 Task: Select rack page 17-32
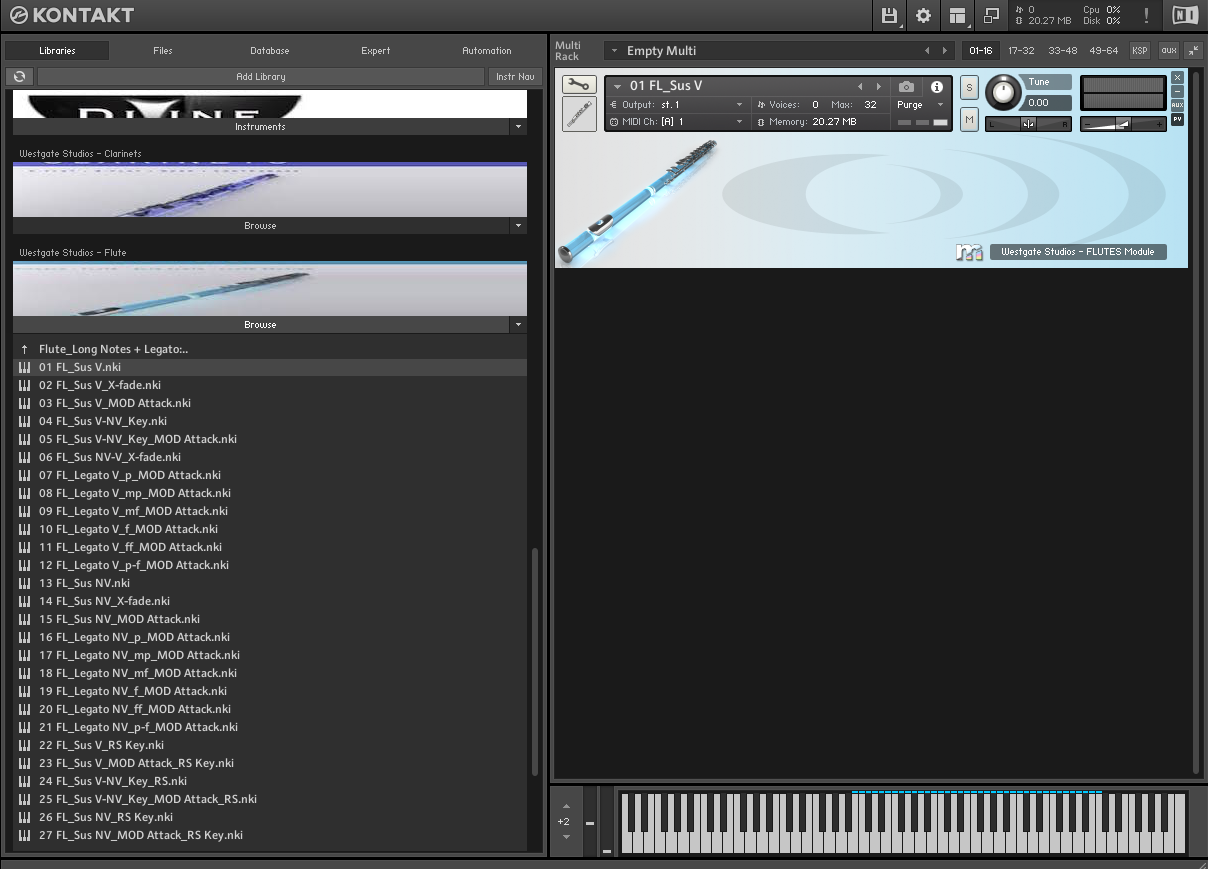click(x=1021, y=51)
